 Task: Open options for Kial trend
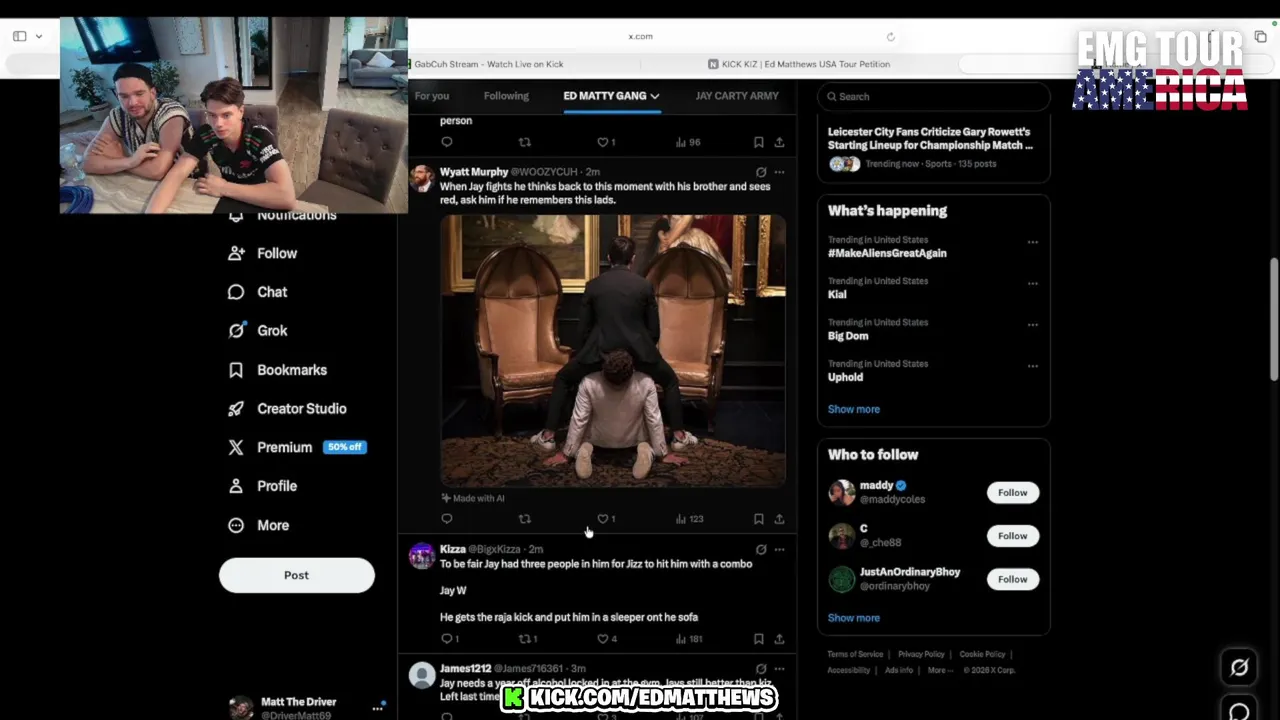[1032, 283]
